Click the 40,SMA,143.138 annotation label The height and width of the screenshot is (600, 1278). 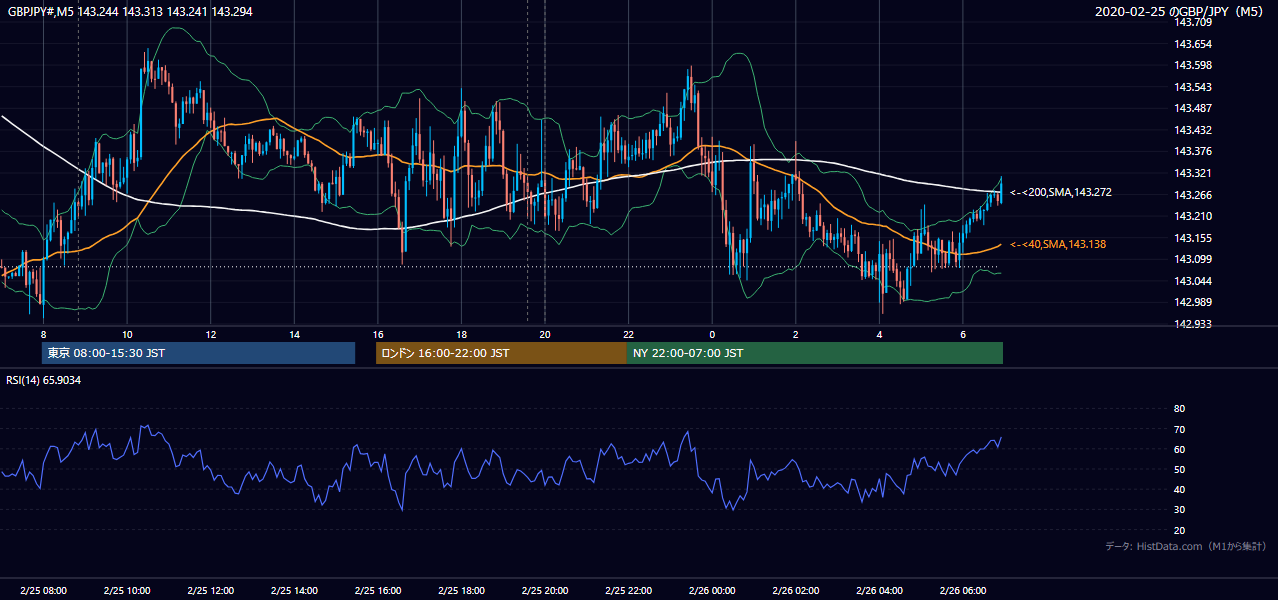(x=1058, y=244)
